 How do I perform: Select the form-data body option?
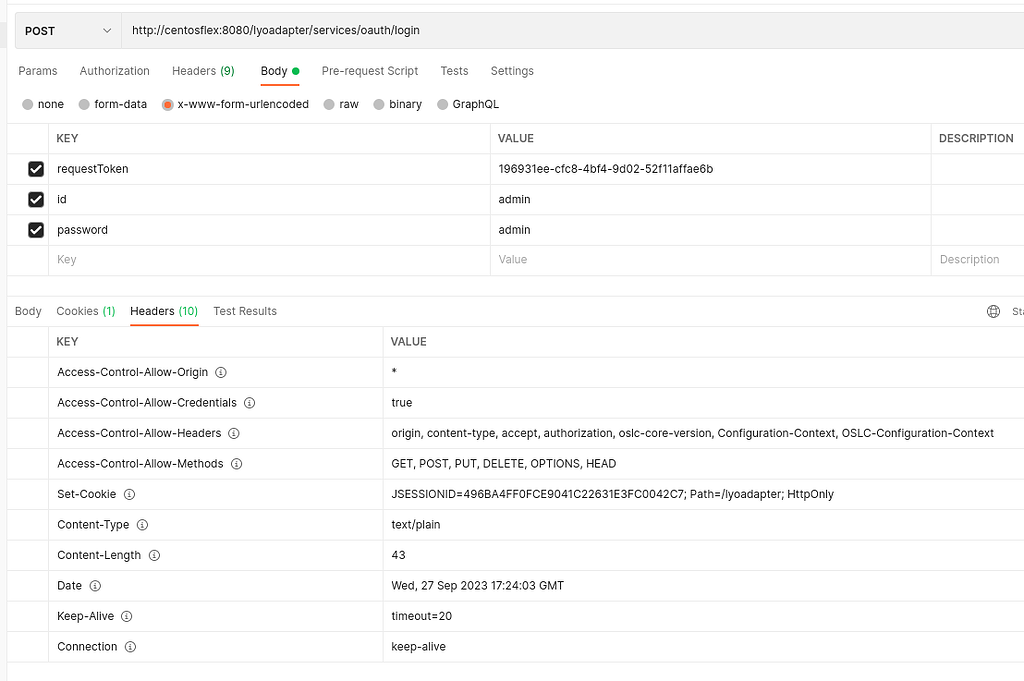(112, 104)
